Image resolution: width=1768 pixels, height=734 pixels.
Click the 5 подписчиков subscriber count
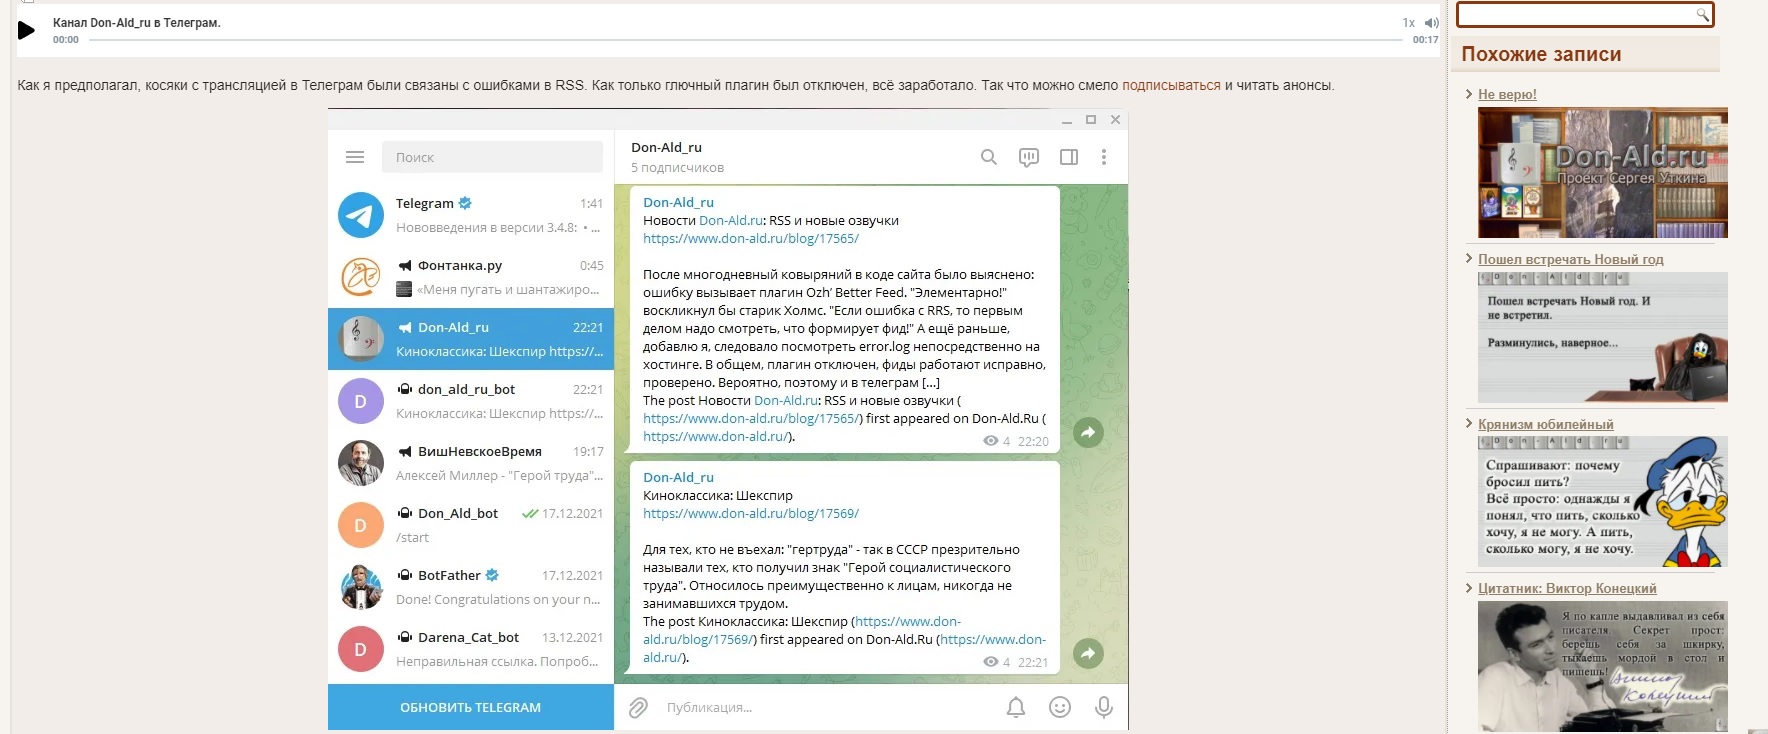tap(677, 168)
